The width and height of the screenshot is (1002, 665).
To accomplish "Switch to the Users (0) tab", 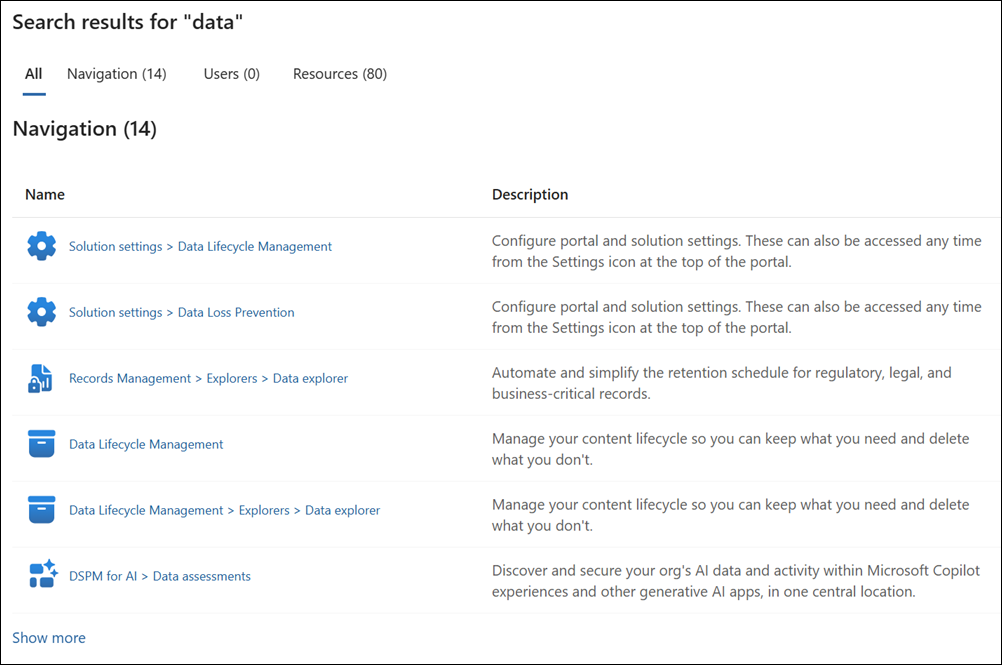I will (x=231, y=73).
